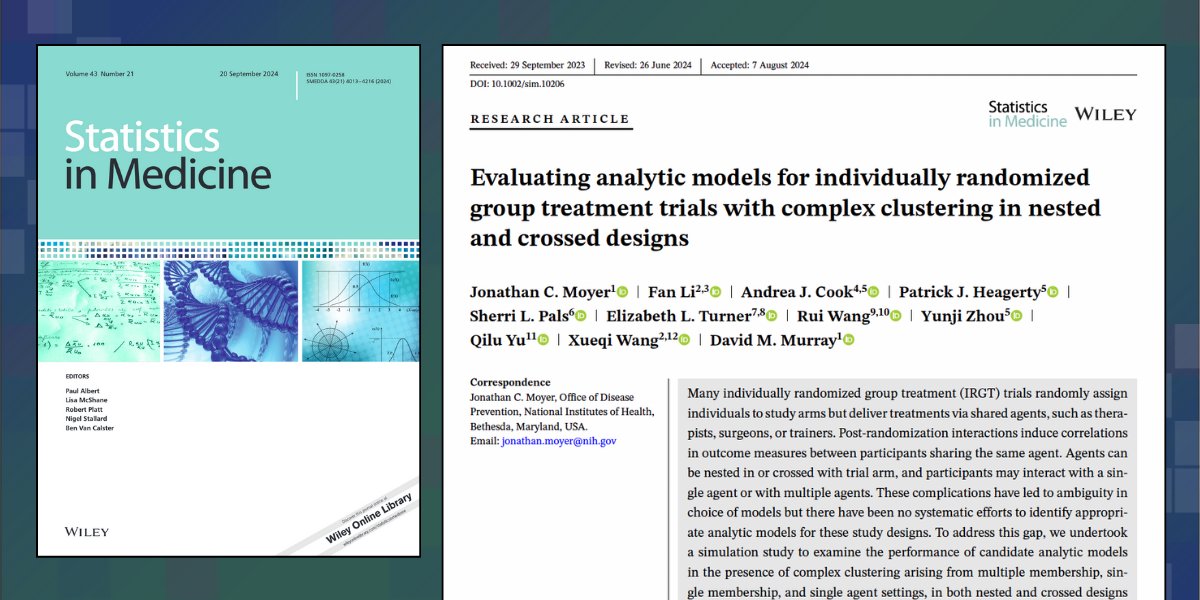Screen dimensions: 1200x600
Task: Click author name Jonathan C. Moyer
Action: pos(540,292)
